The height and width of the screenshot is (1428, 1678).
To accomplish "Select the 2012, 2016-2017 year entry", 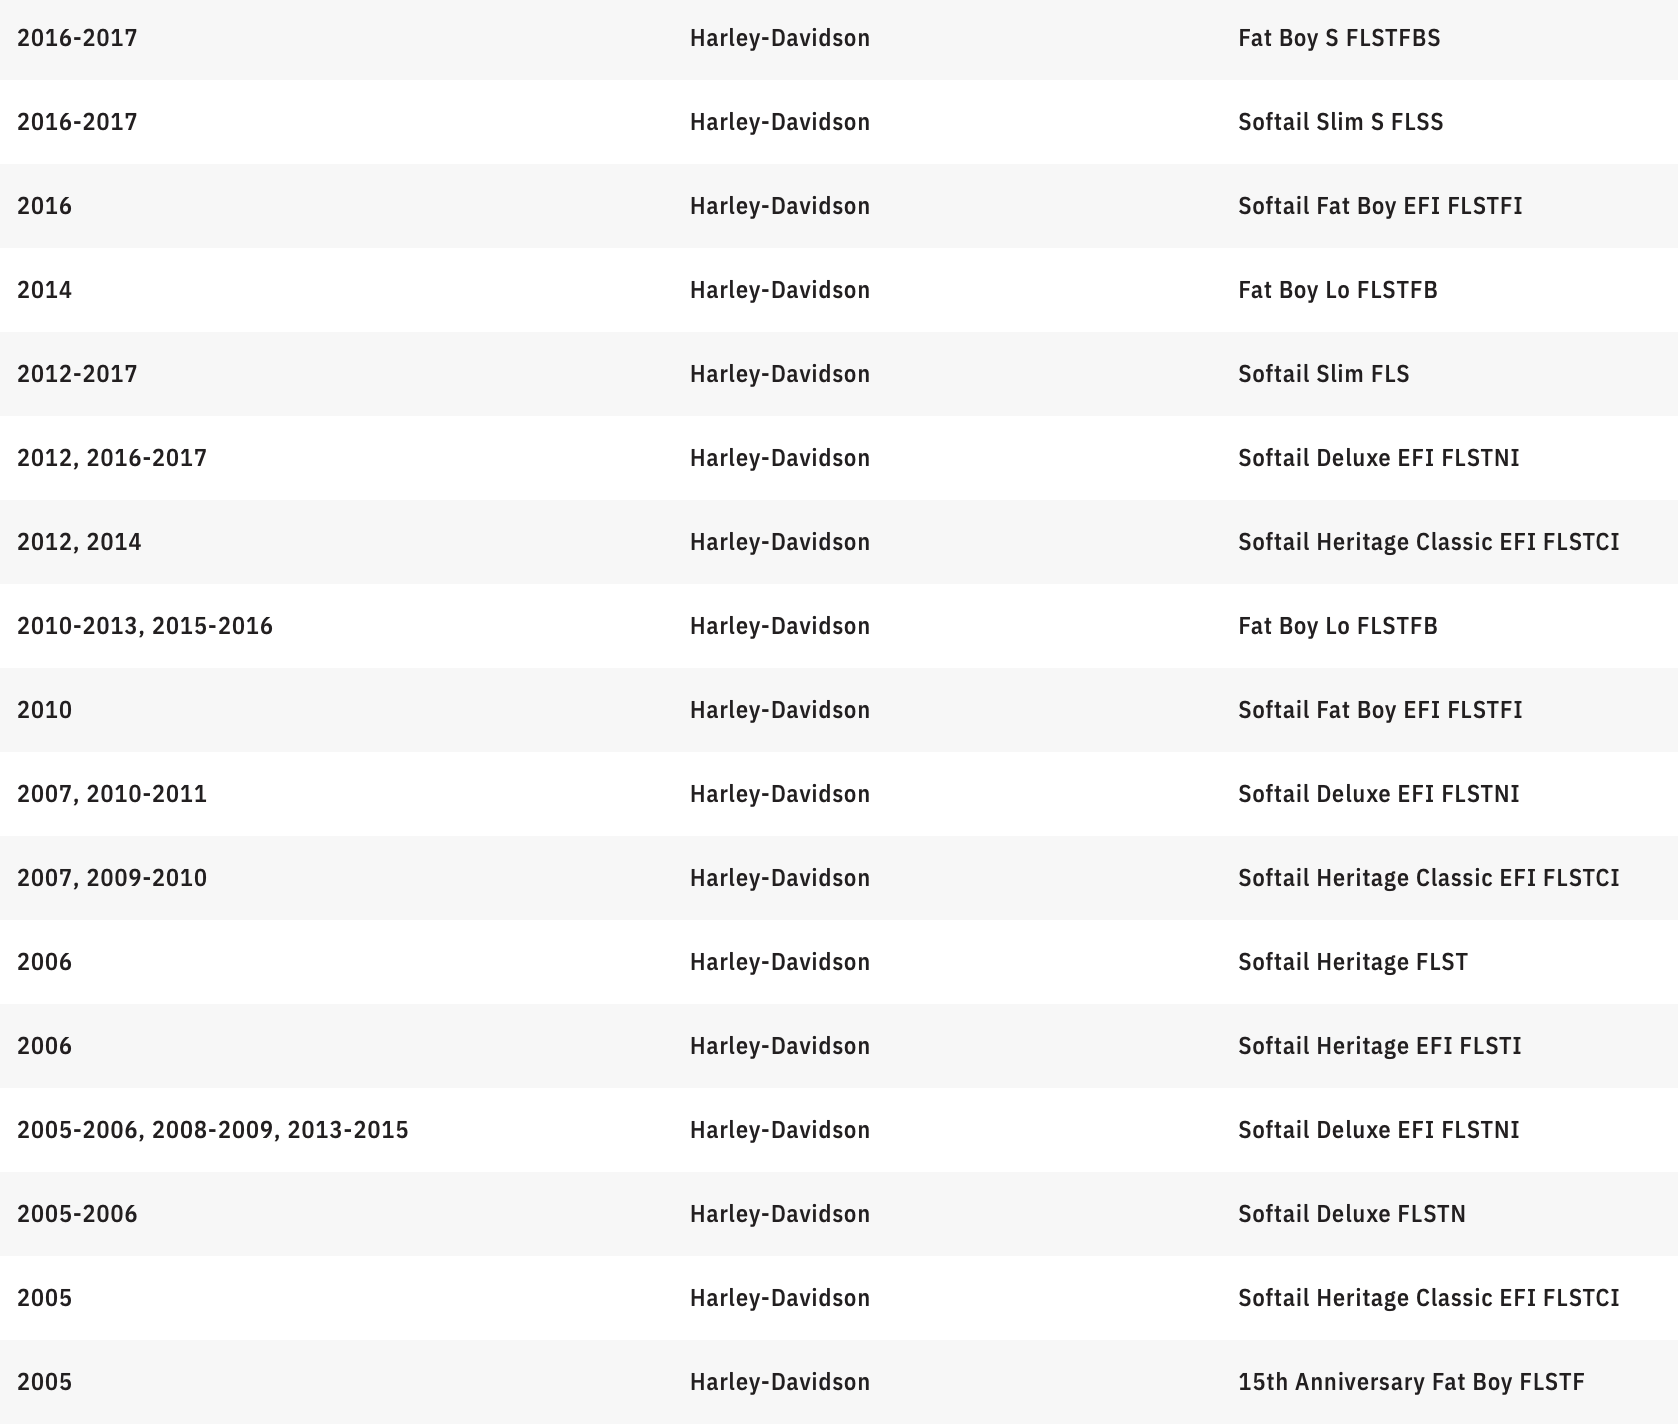I will [x=112, y=458].
